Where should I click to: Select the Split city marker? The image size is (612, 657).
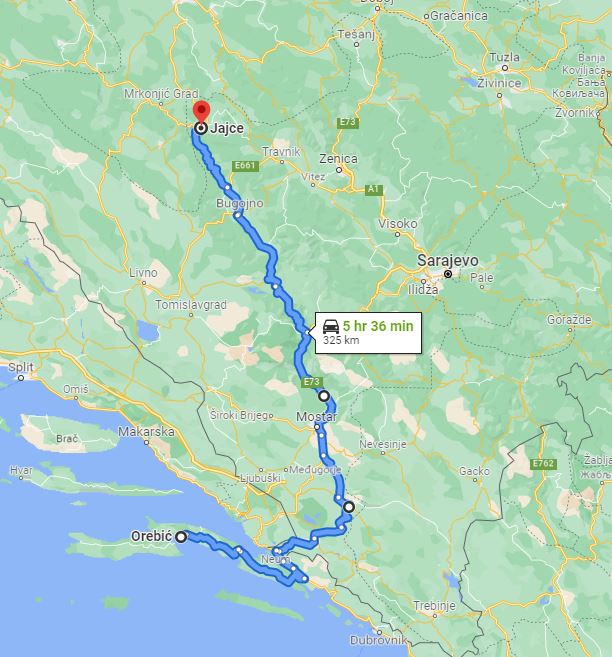click(21, 378)
